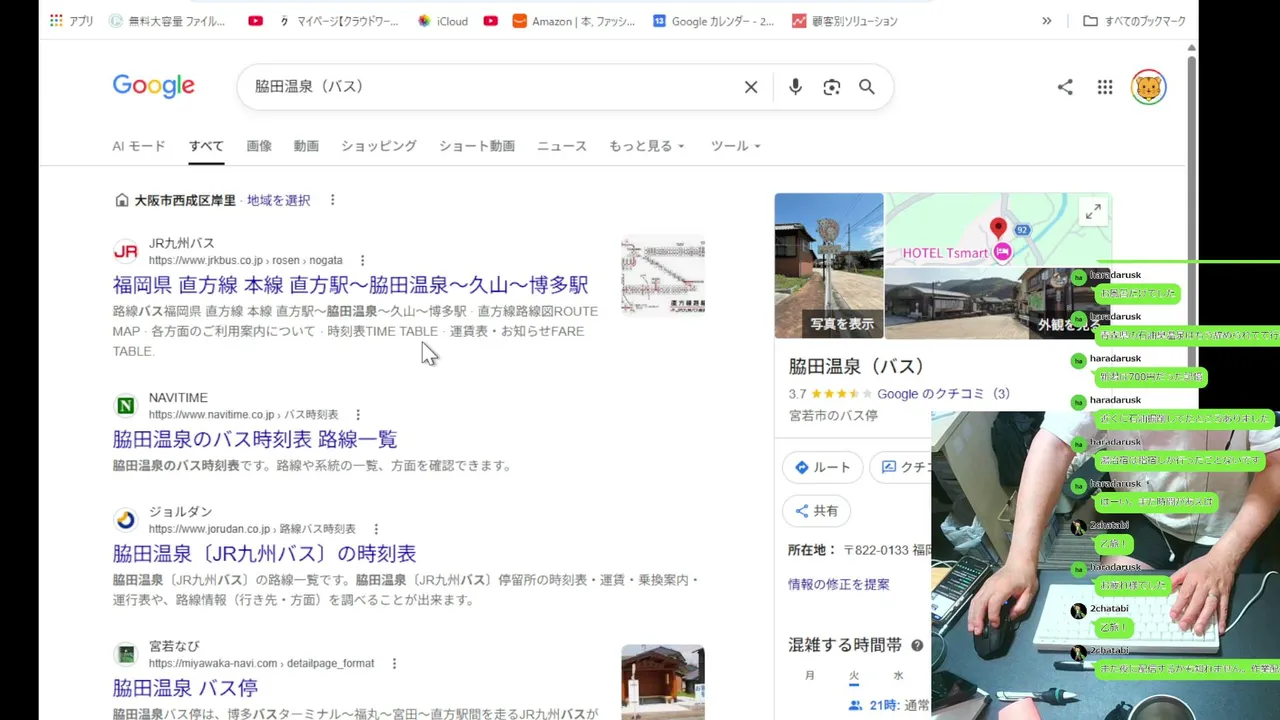Open options next to 地域を選択
The image size is (1280, 720).
[332, 200]
